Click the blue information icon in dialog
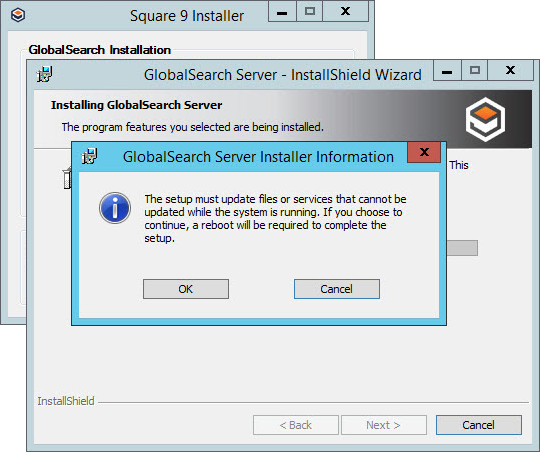This screenshot has height=452, width=540. tap(115, 208)
